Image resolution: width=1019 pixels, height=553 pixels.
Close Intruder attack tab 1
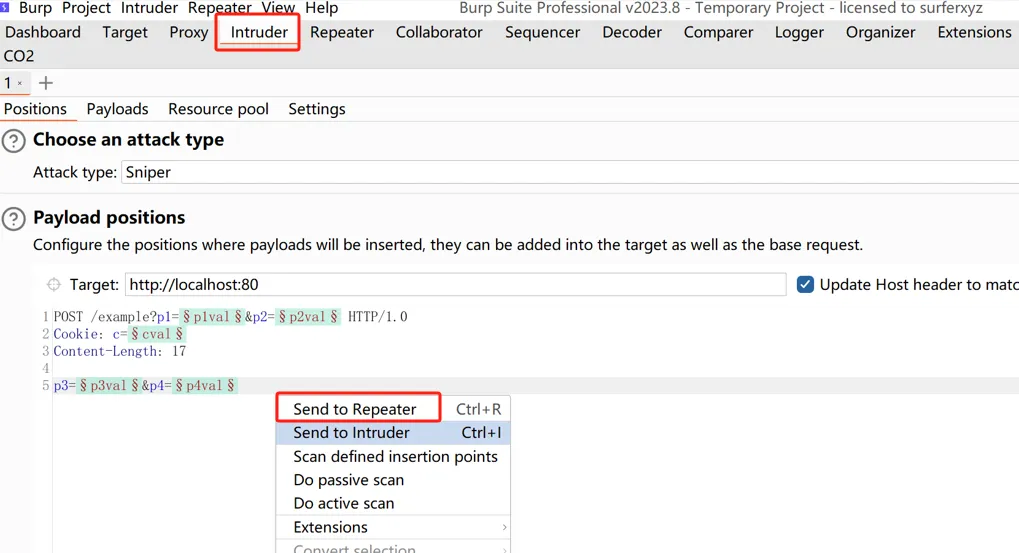20,83
